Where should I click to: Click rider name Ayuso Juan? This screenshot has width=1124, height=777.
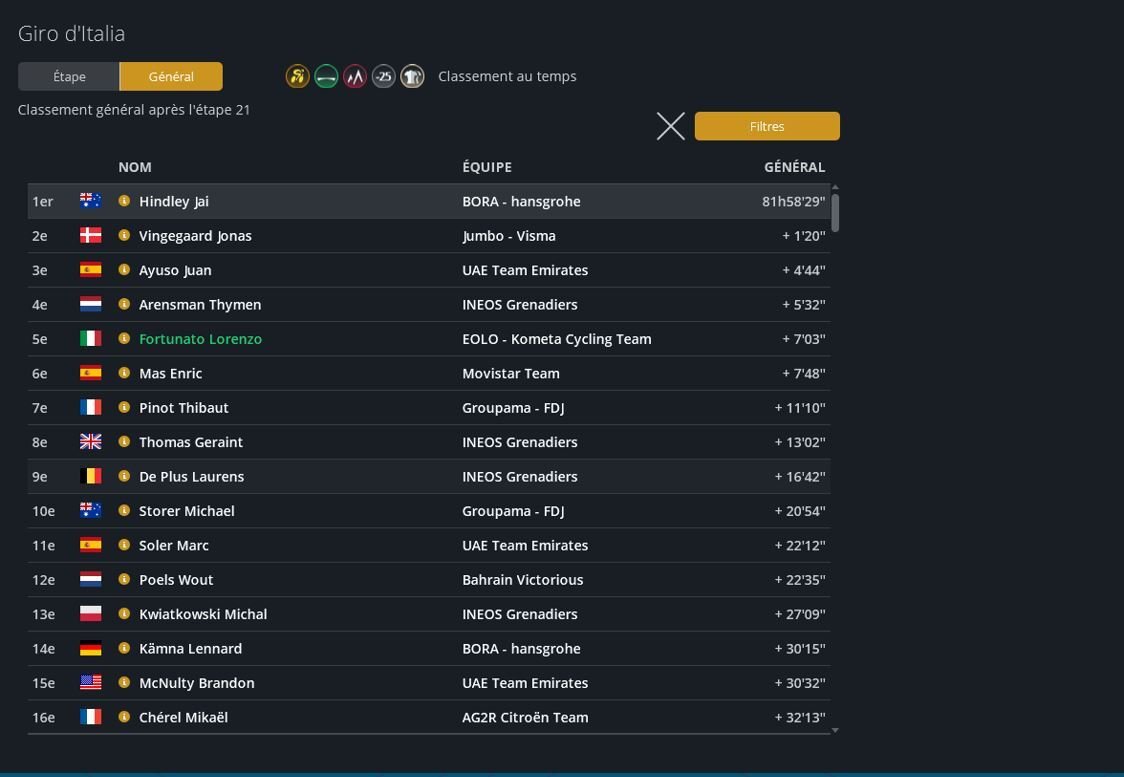(175, 270)
